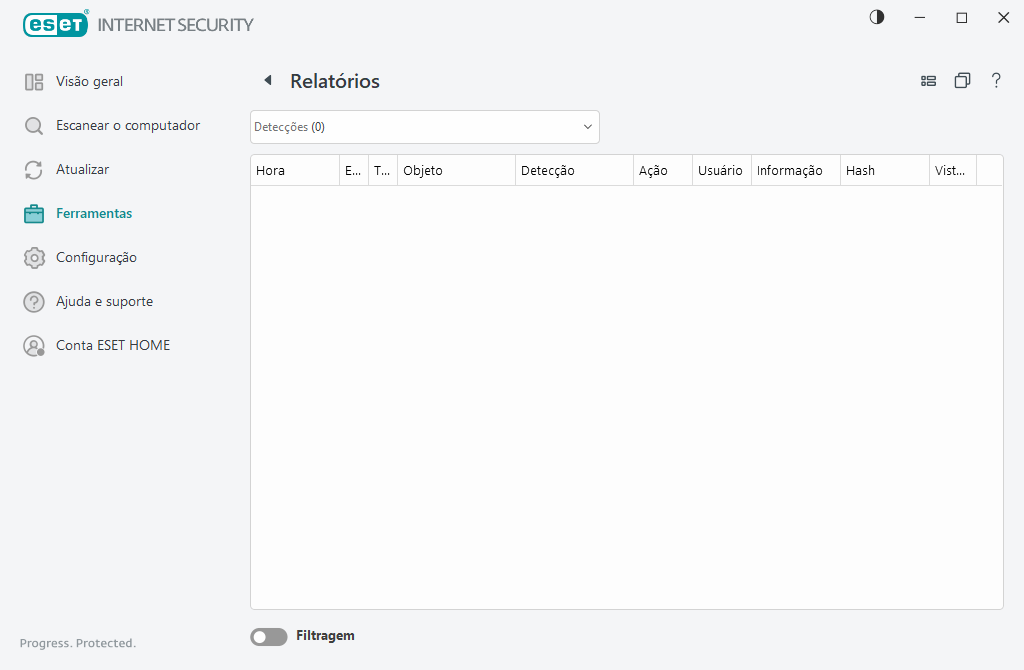The image size is (1024, 670).
Task: Sort by the Detecção column header
Action: coord(574,171)
